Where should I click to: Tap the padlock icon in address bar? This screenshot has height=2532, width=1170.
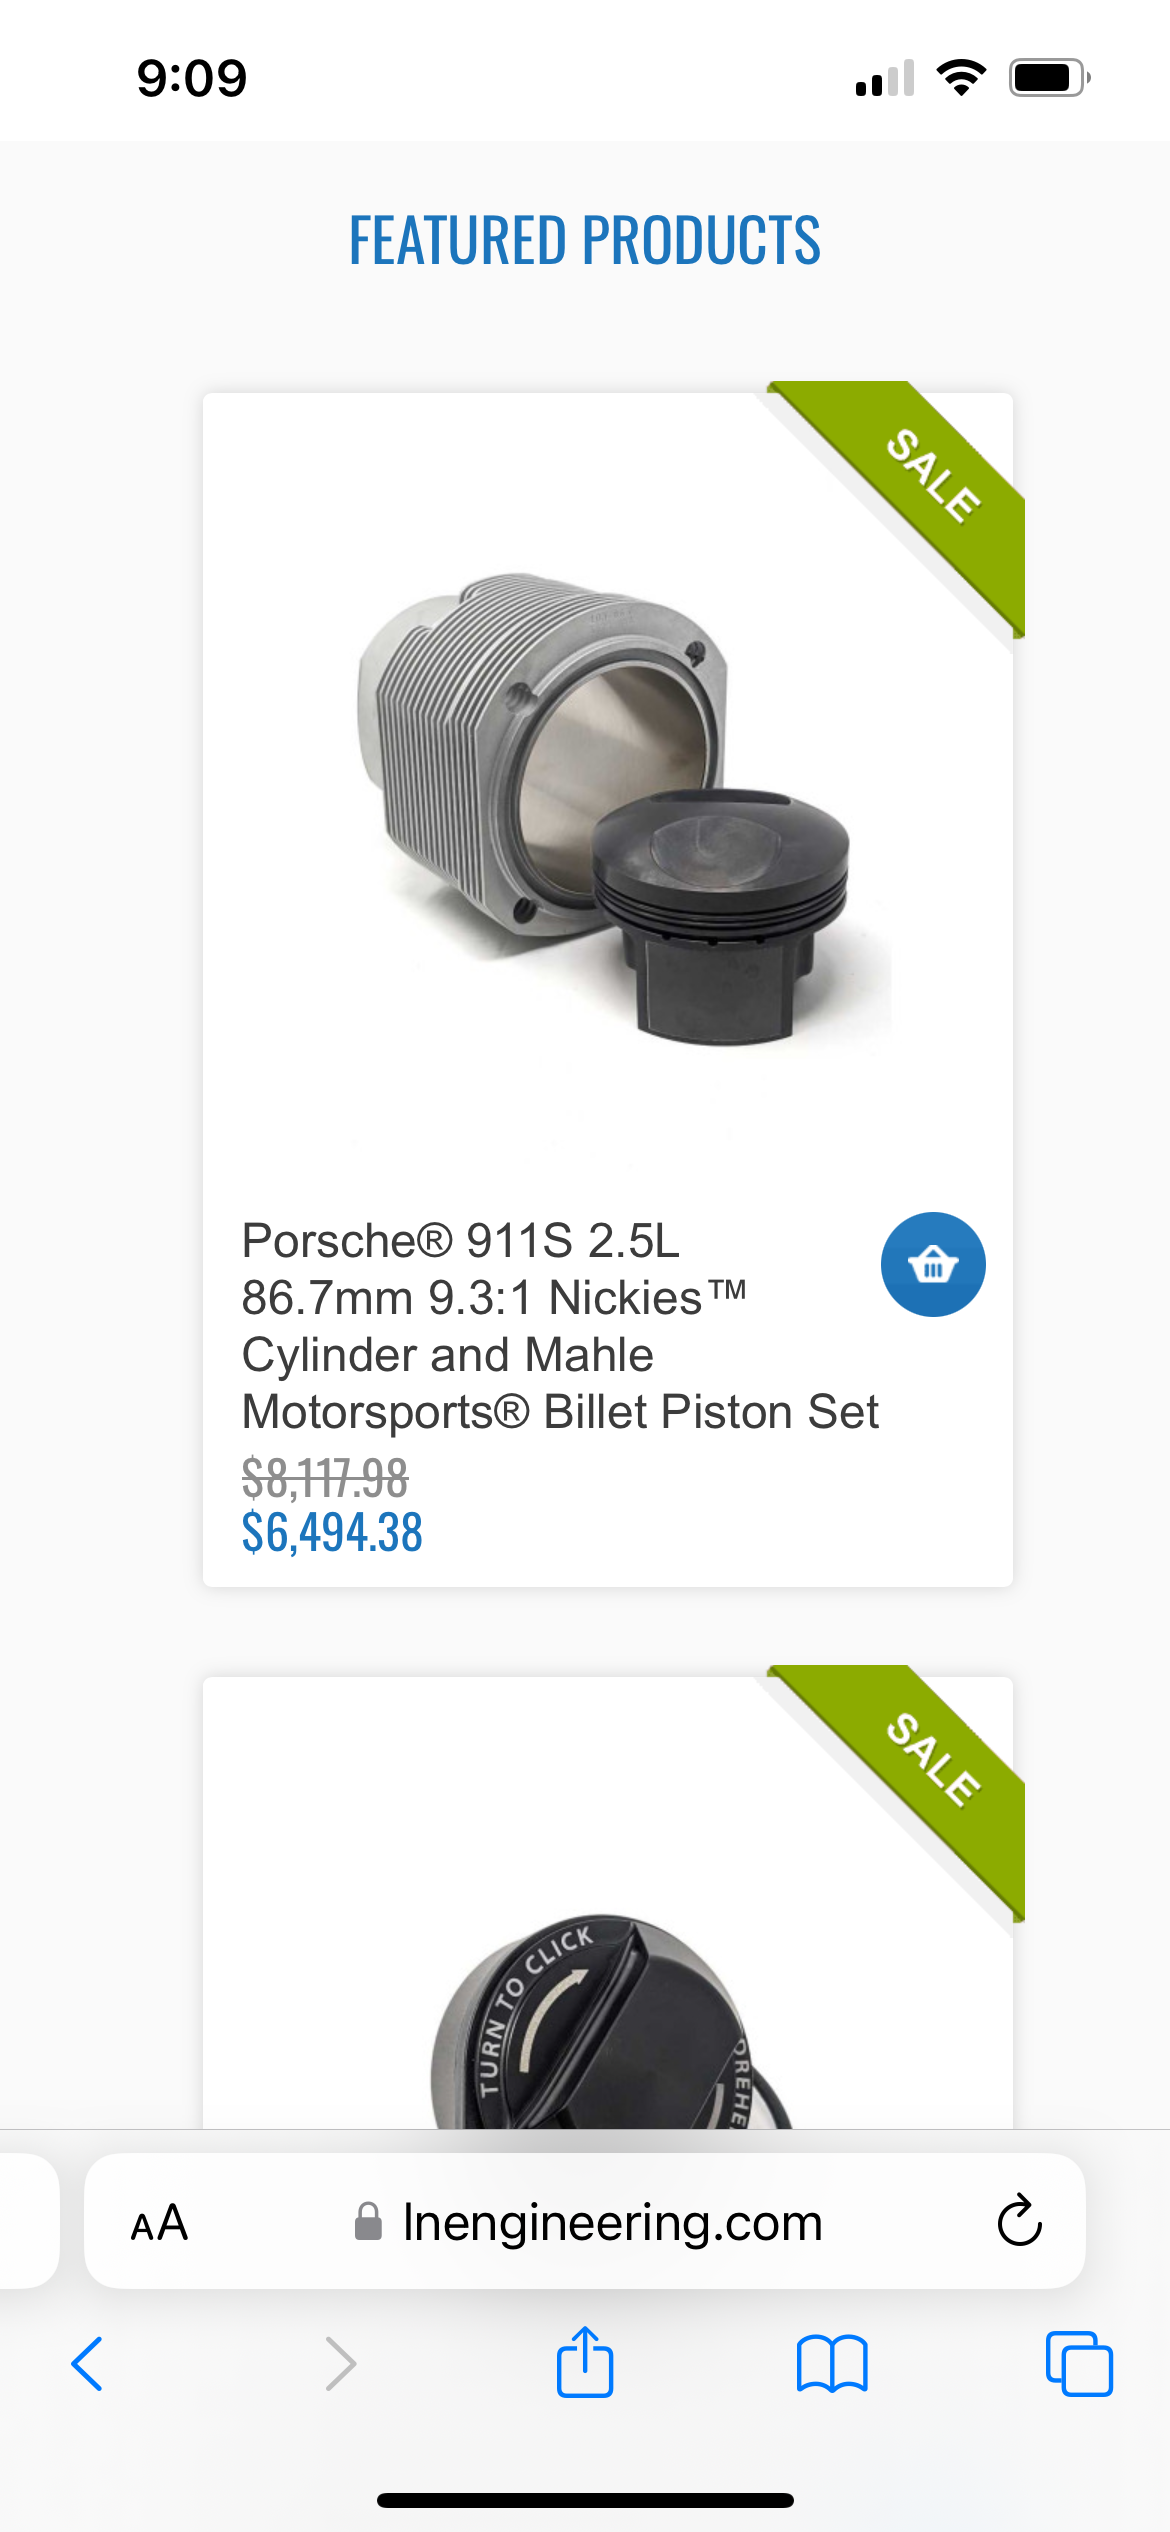point(368,2222)
